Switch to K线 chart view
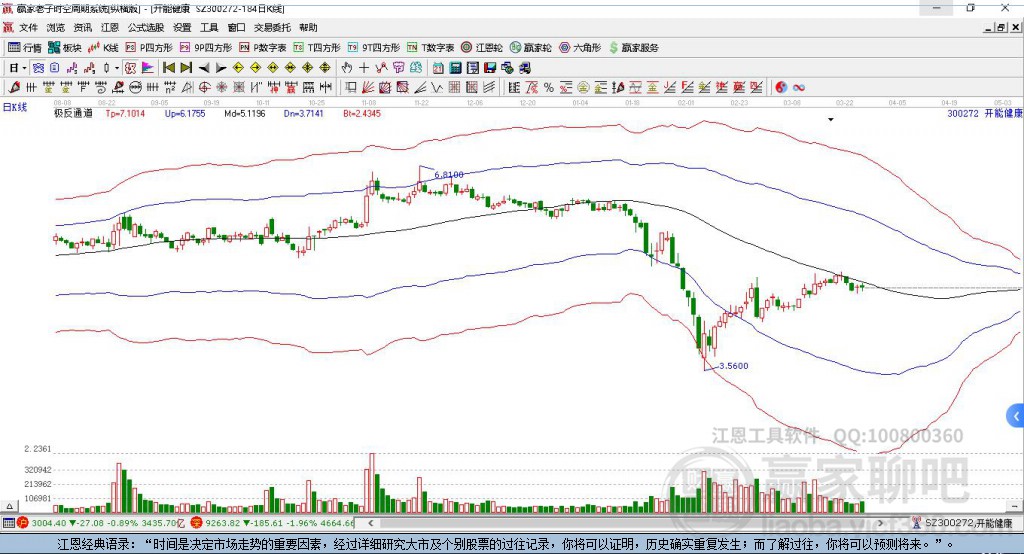The image size is (1024, 554). coord(104,47)
